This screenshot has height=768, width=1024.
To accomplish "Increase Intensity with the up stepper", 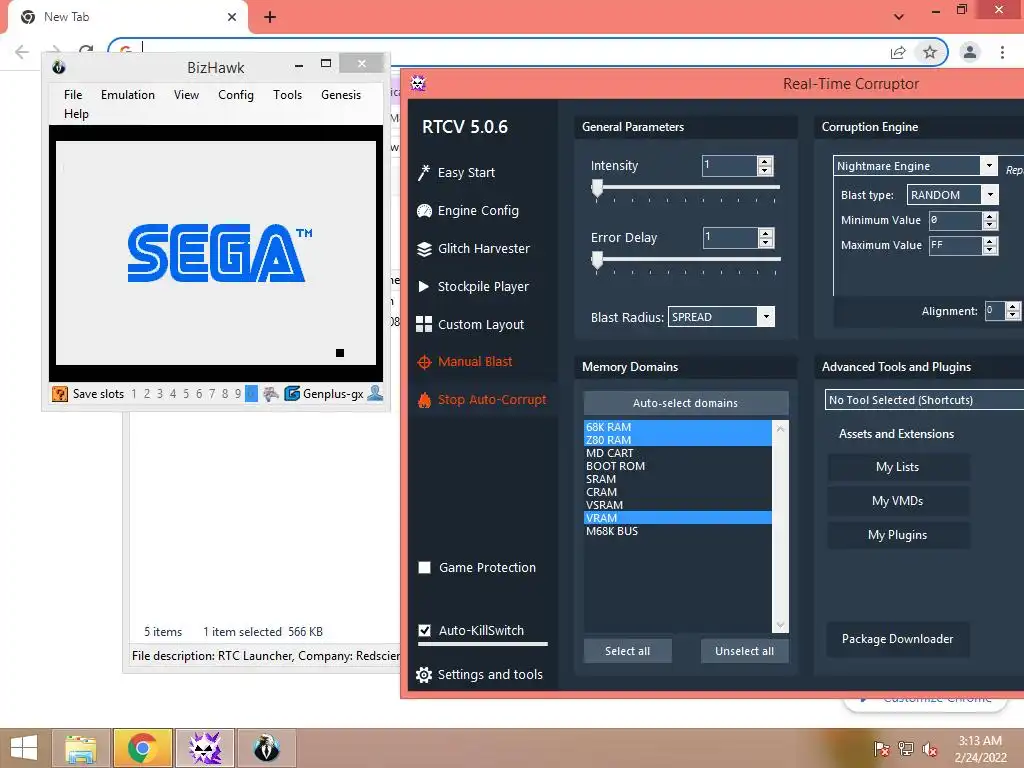I will (x=765, y=161).
